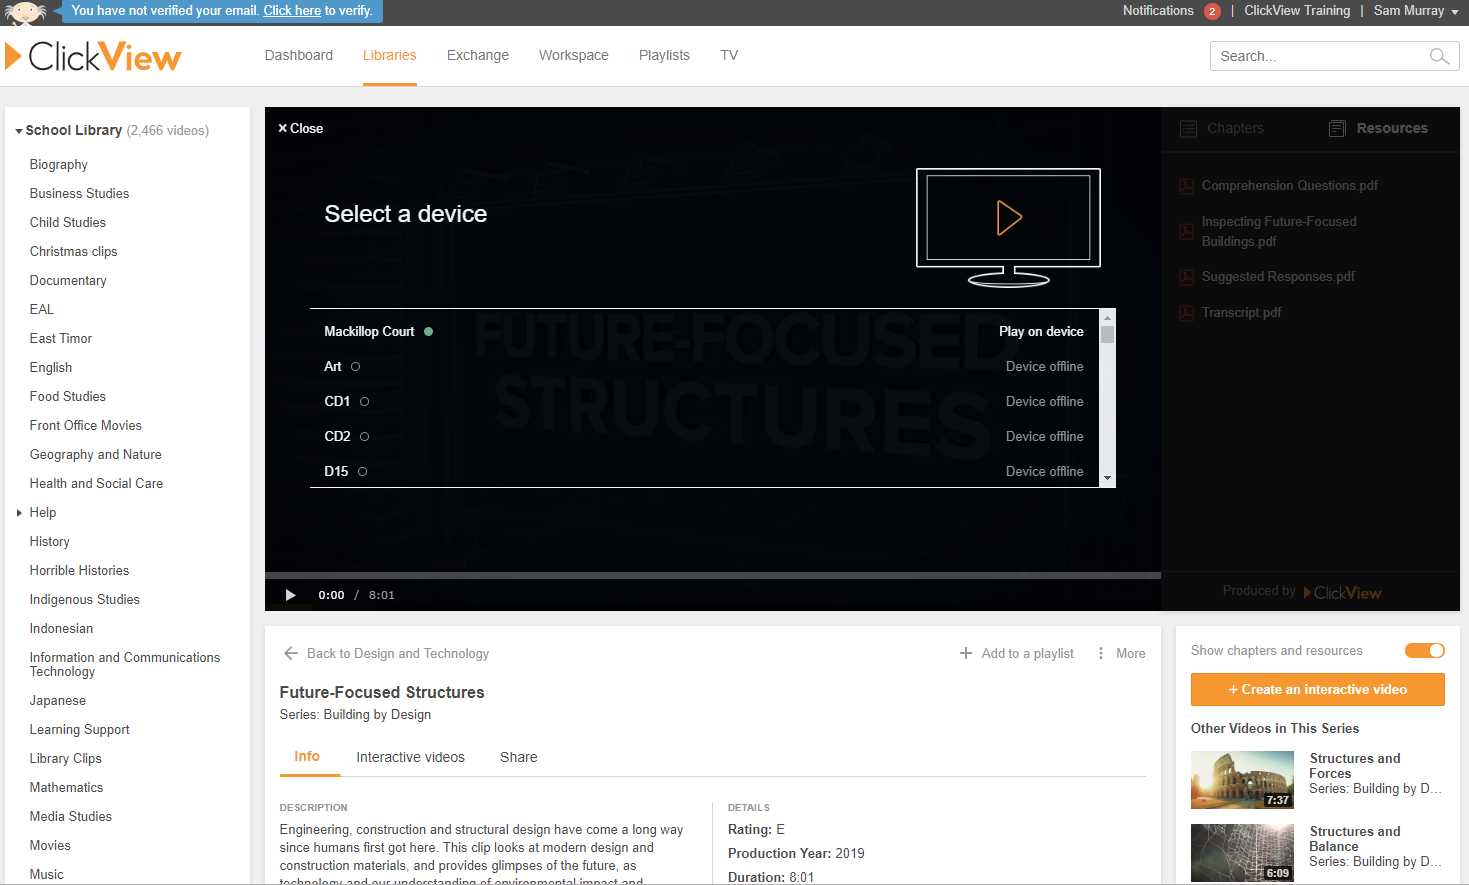Select the Art device radio option
Viewport: 1469px width, 885px height.
pos(355,367)
